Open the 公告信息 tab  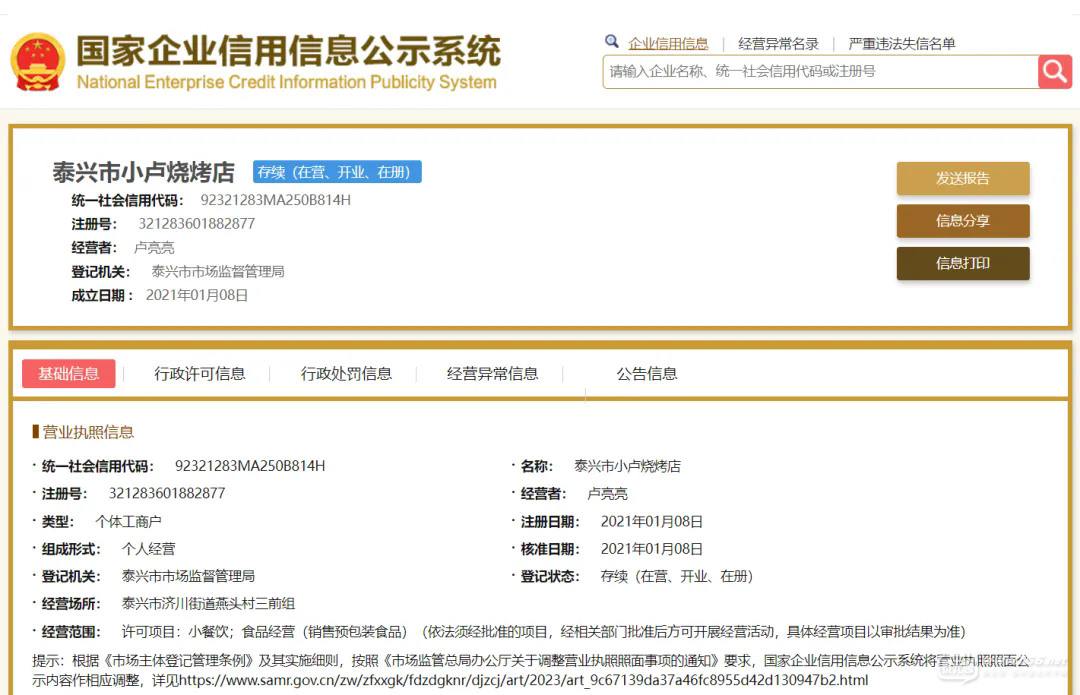[x=647, y=374]
